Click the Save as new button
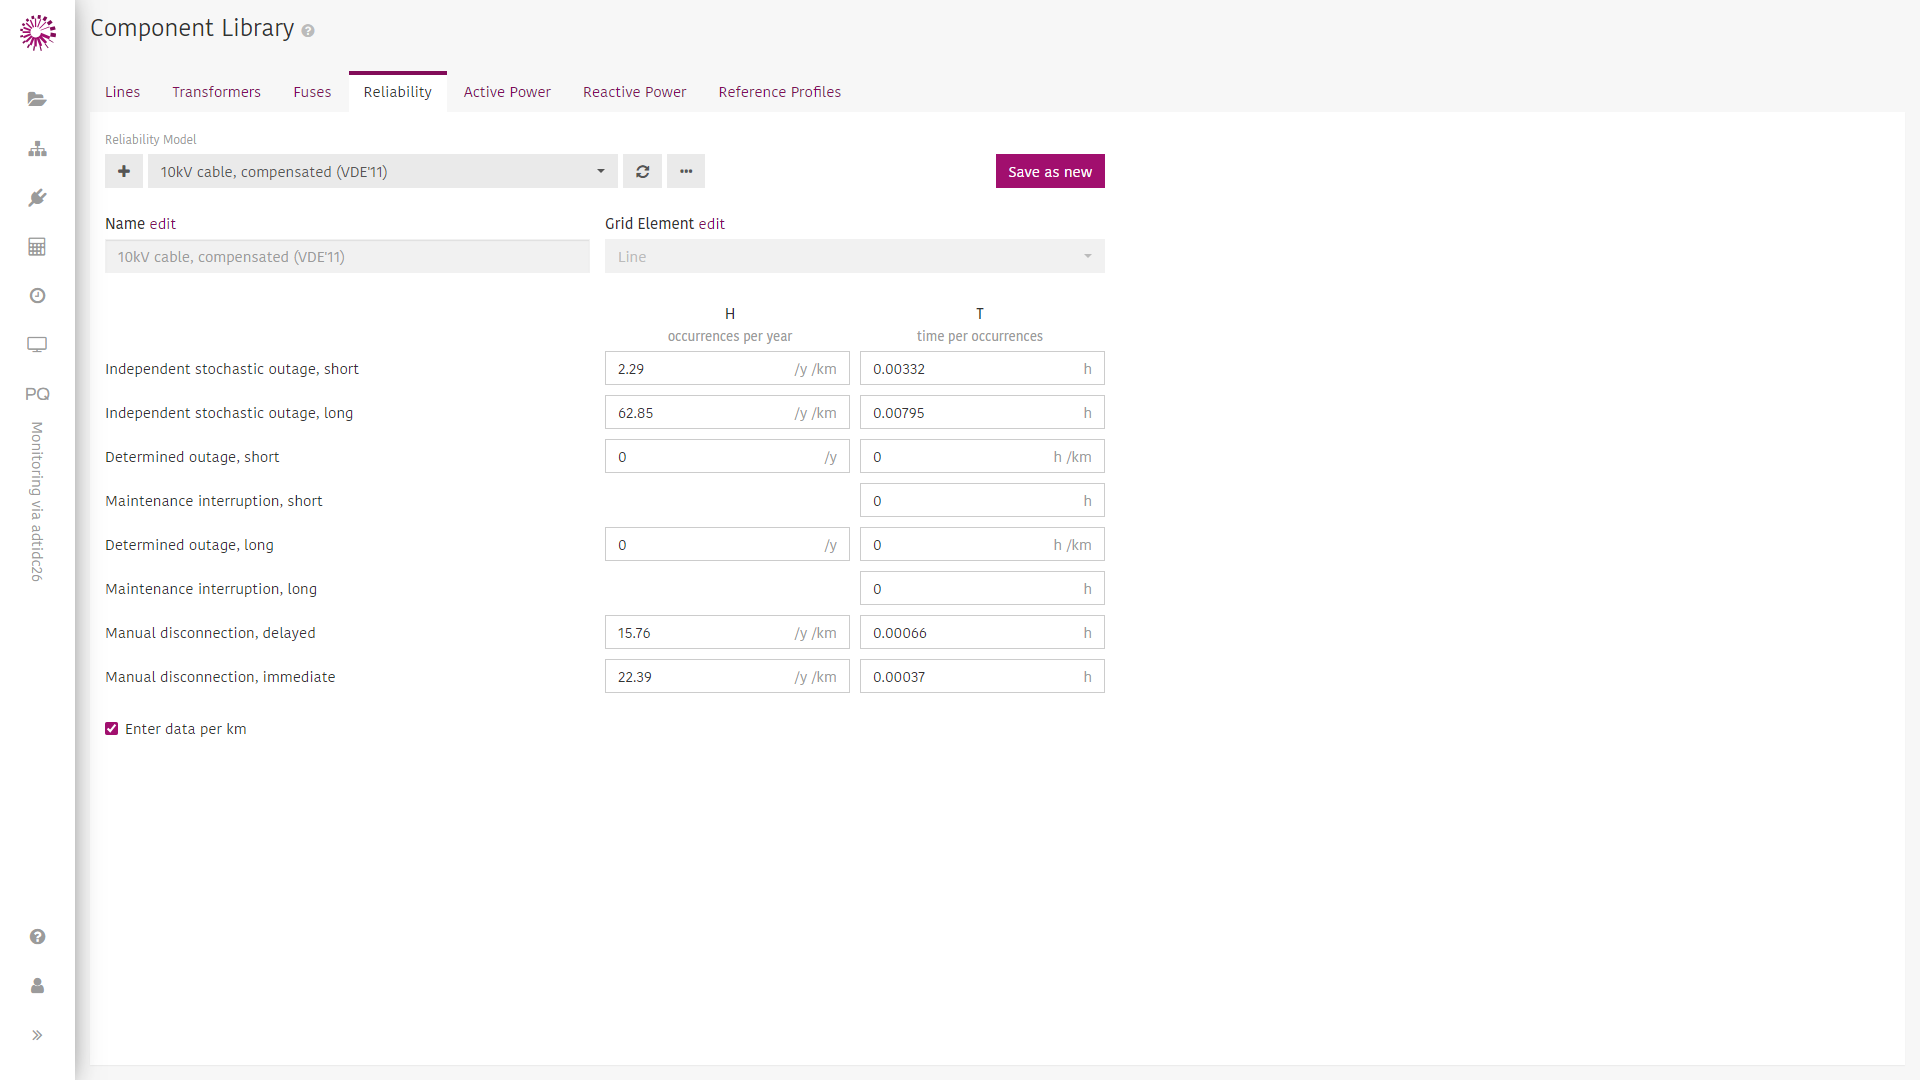Screen dimensions: 1920x1080 coord(1050,171)
